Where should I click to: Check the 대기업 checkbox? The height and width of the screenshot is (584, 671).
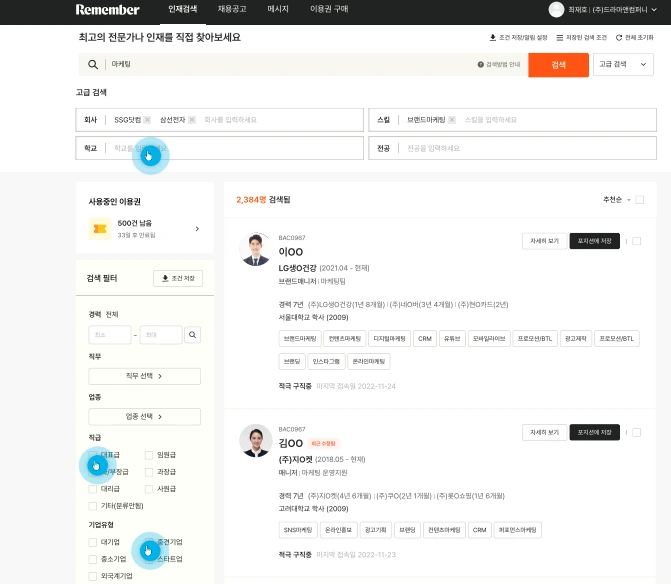[x=92, y=542]
